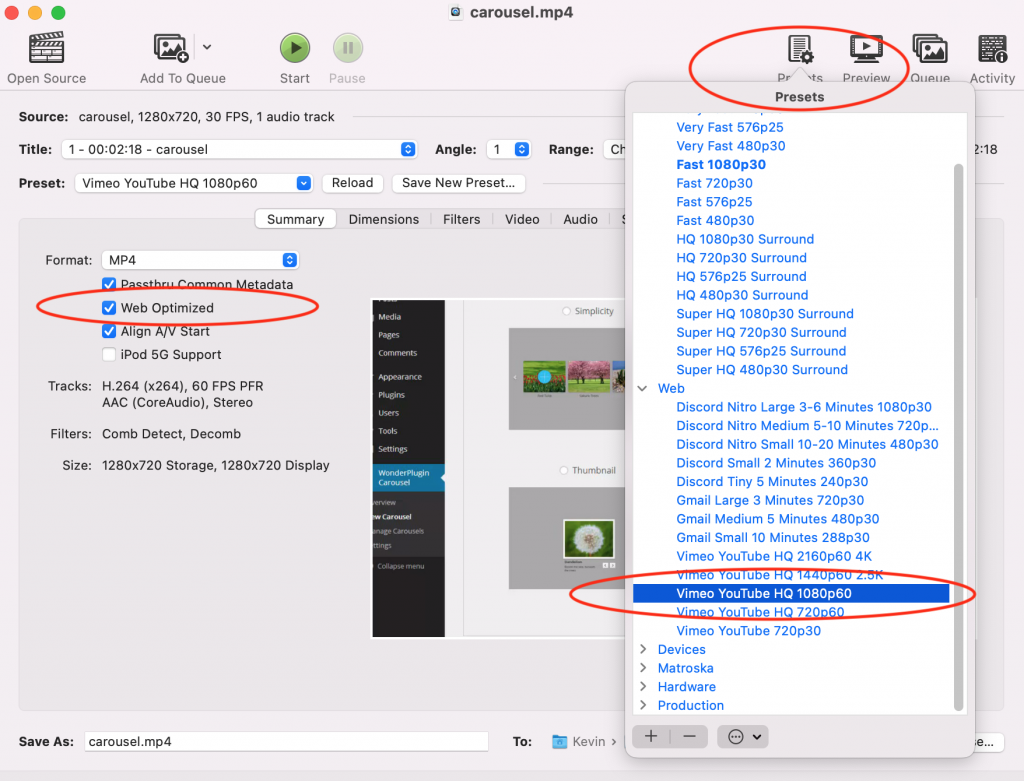This screenshot has width=1024, height=781.
Task: Click the Presets toolbar icon
Action: [800, 47]
